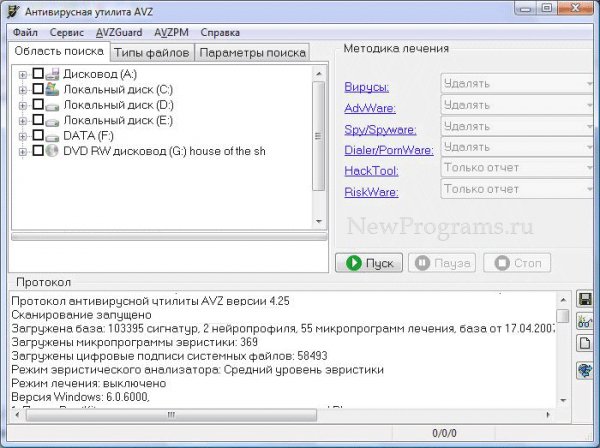
Task: Click the save protocol floppy disk icon
Action: (x=585, y=299)
